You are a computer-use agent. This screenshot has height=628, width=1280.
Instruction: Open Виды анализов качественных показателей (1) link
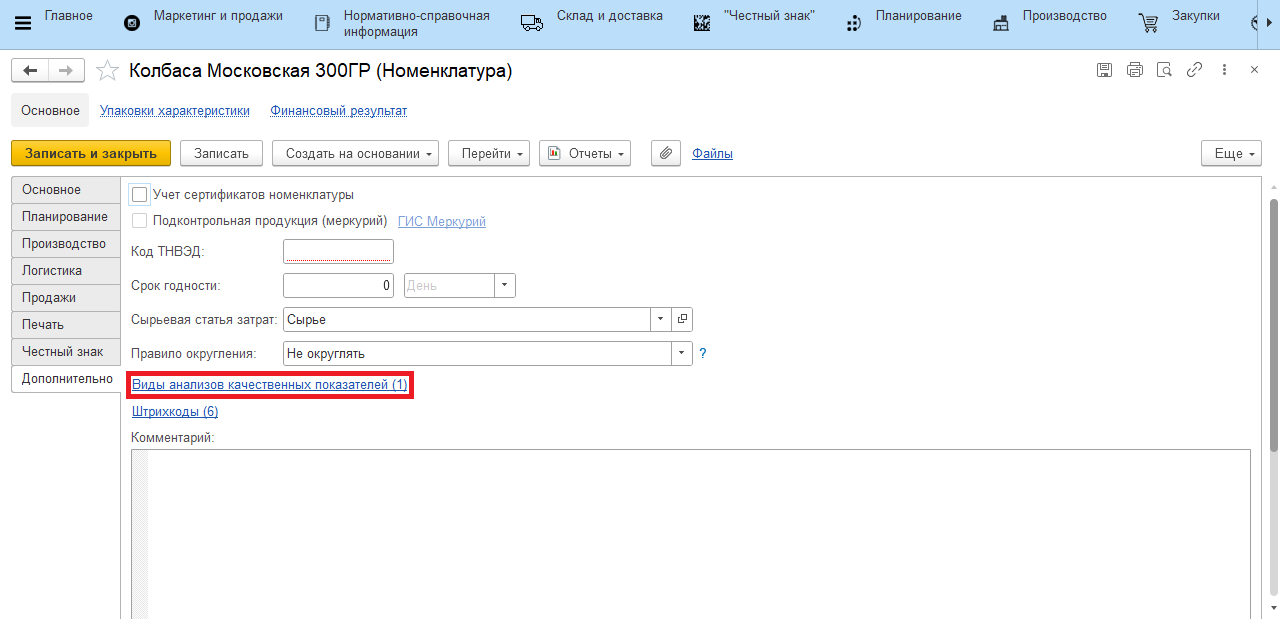(x=270, y=385)
